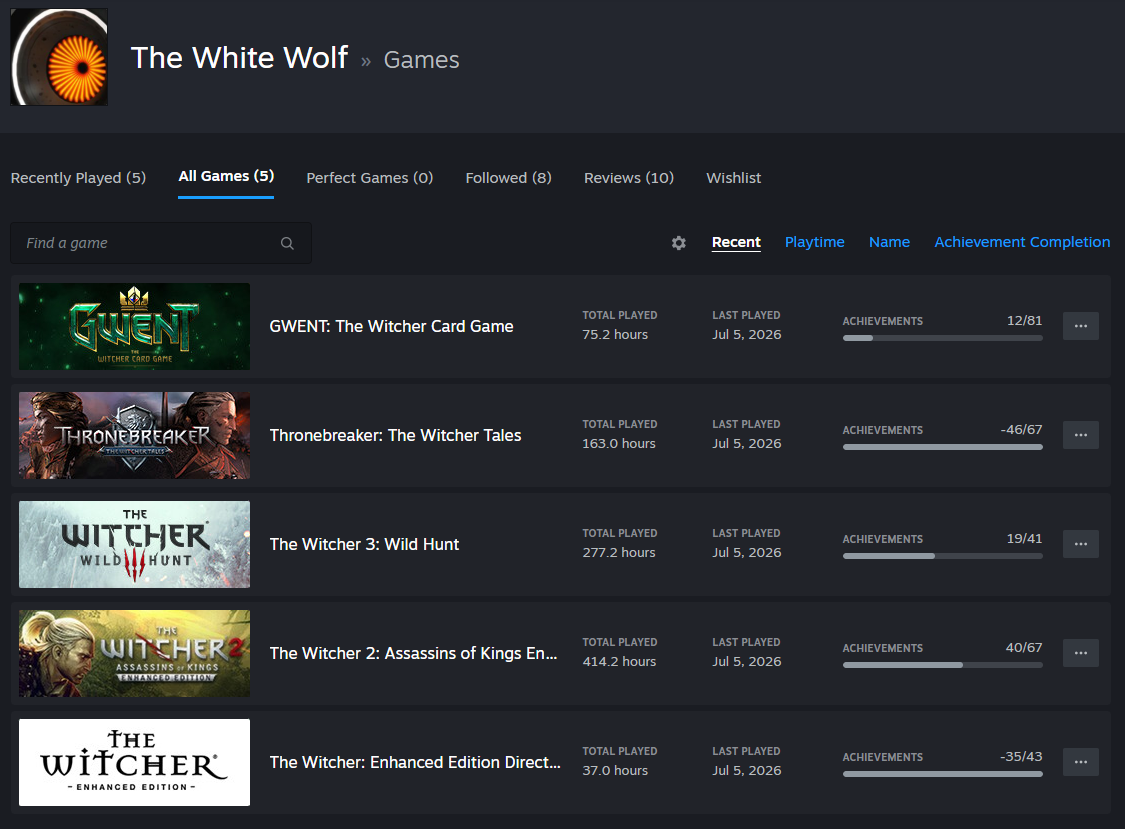This screenshot has width=1125, height=829.
Task: Click the 40/67 achievements count
Action: [1024, 648]
